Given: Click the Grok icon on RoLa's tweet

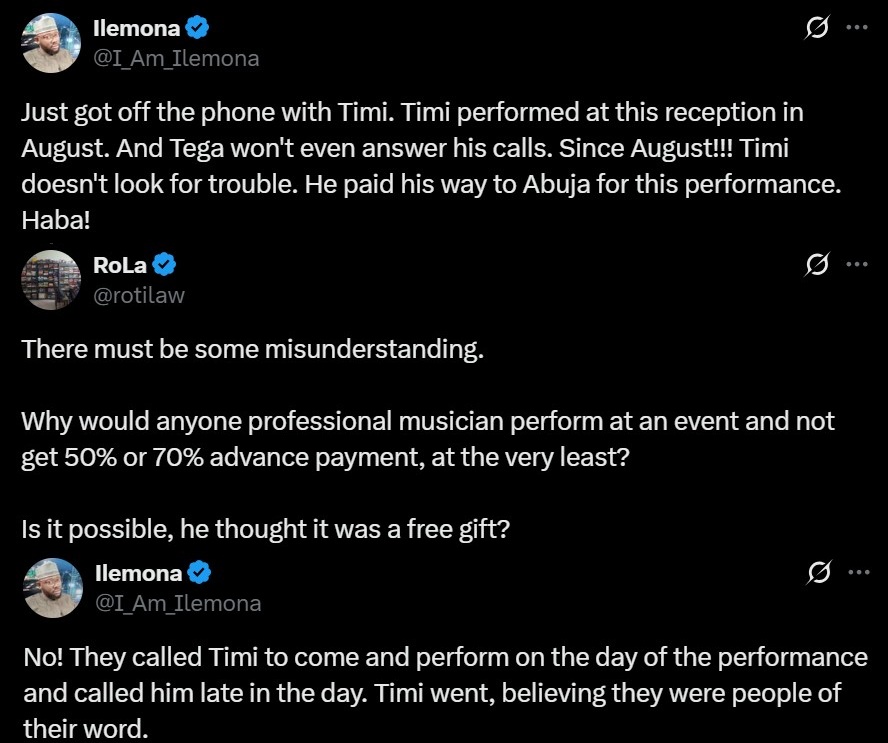Looking at the screenshot, I should [817, 264].
